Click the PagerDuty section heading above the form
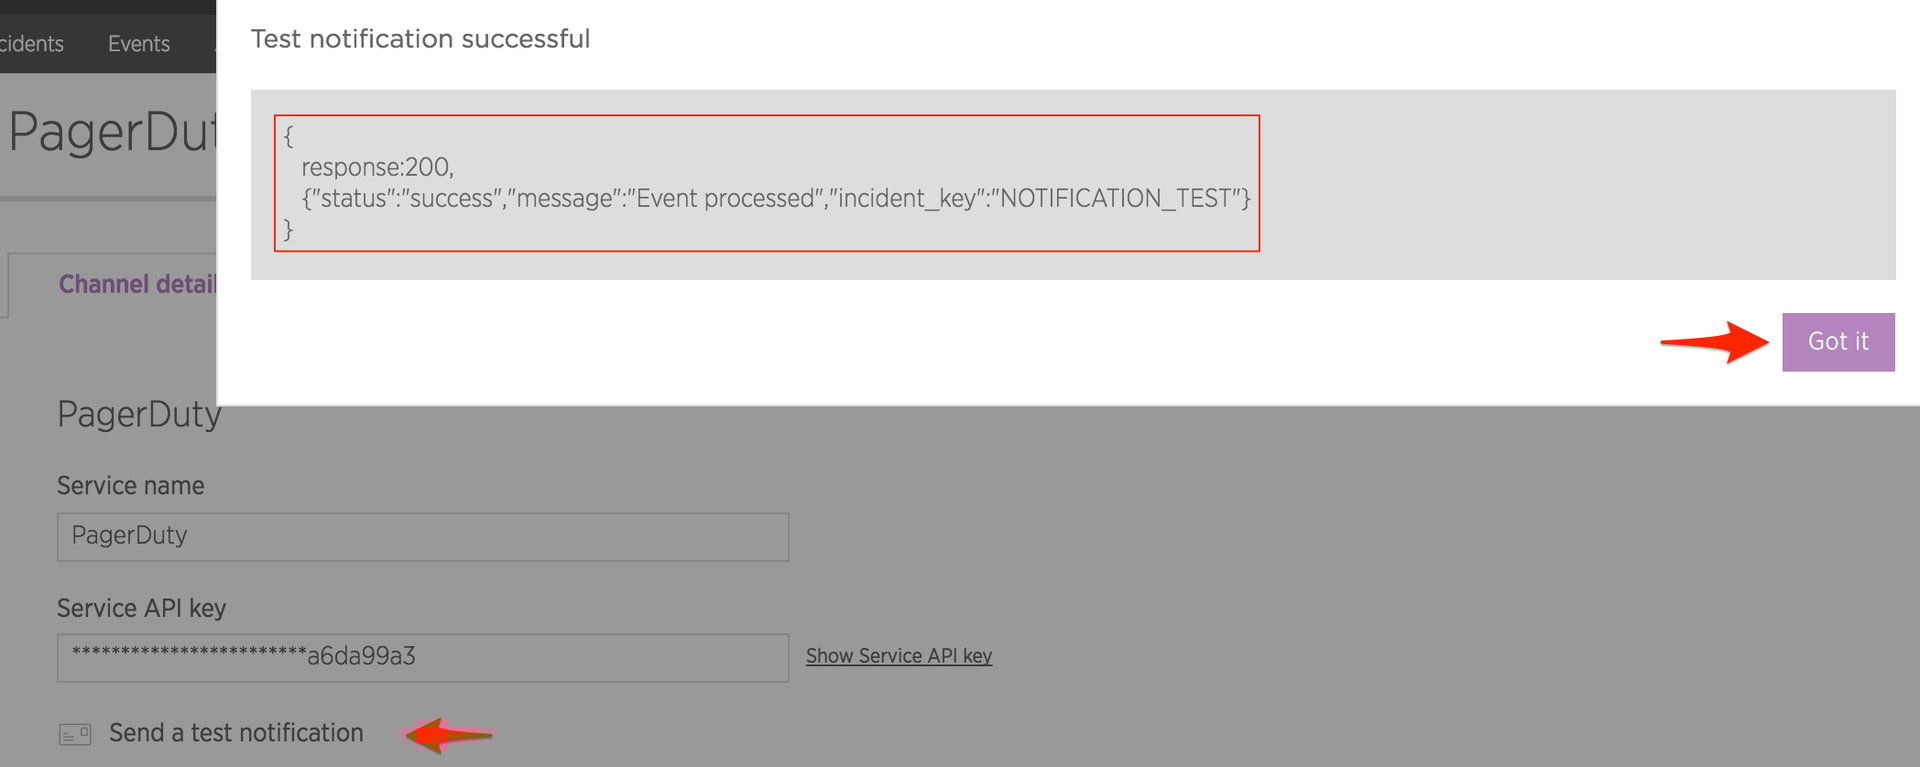This screenshot has width=1920, height=767. point(139,414)
